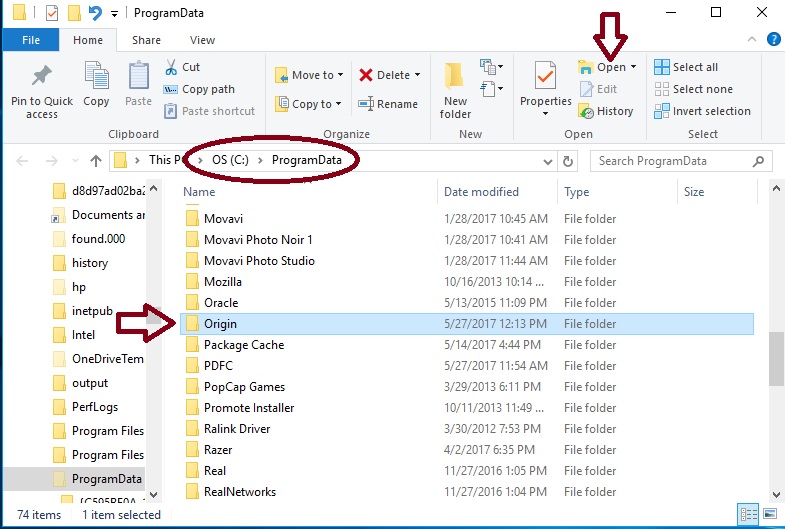Expand the Delete dropdown arrow
The image size is (785, 529).
click(418, 75)
